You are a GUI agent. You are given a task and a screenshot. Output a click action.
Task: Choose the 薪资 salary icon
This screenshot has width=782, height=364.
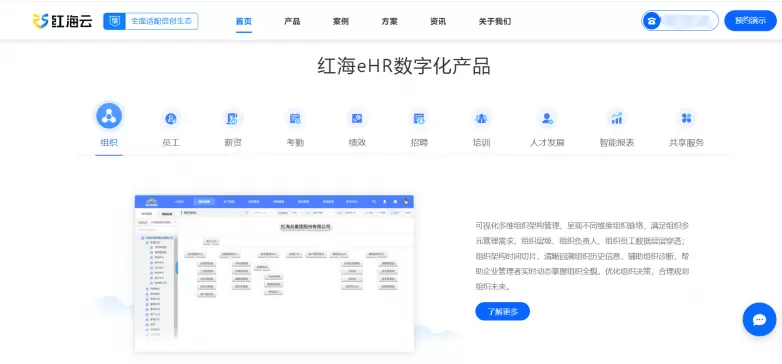tap(233, 118)
